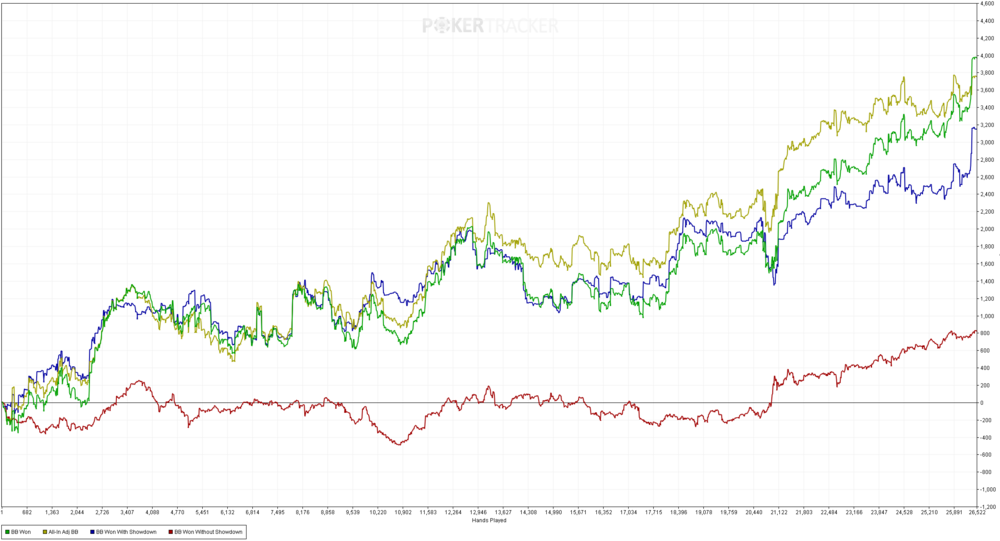The image size is (1000, 541).
Task: Click the red BB Won Without Showdown swatch
Action: coord(172,532)
